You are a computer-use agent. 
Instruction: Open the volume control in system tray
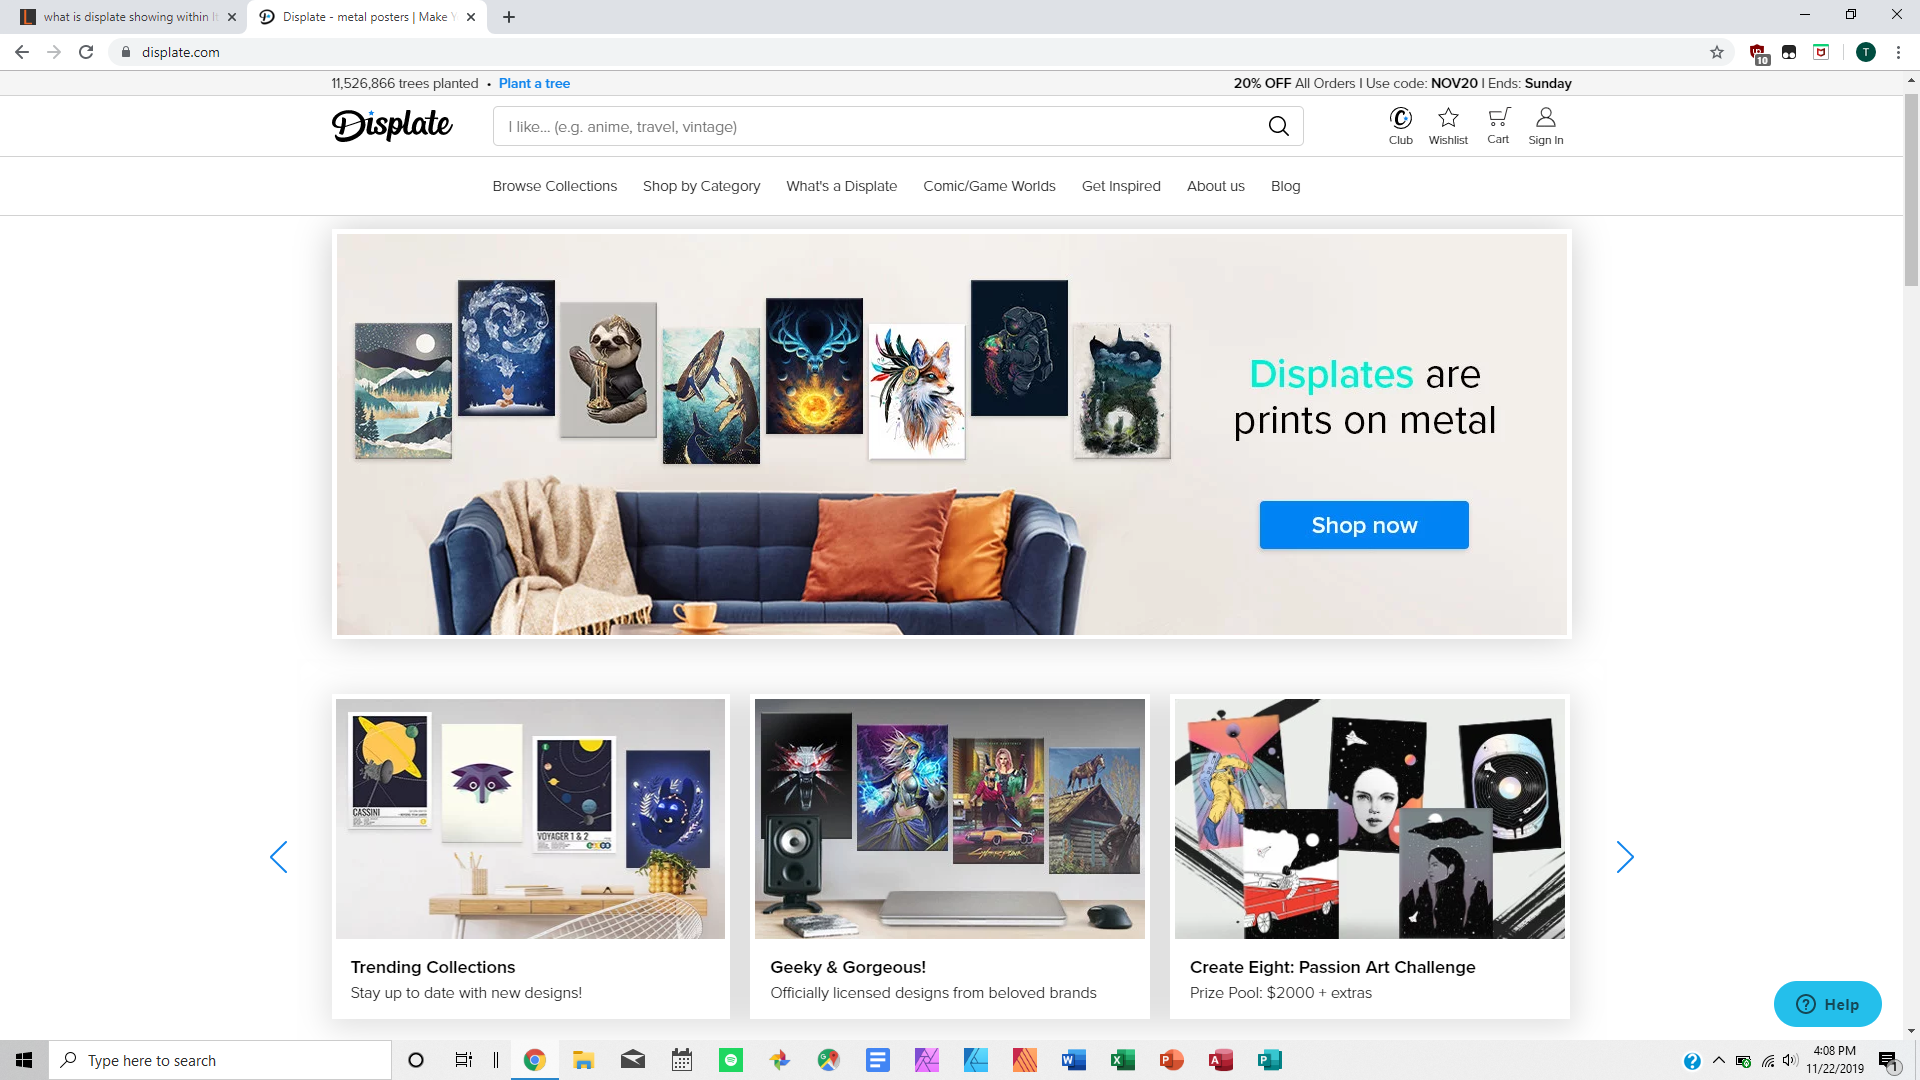1790,1060
